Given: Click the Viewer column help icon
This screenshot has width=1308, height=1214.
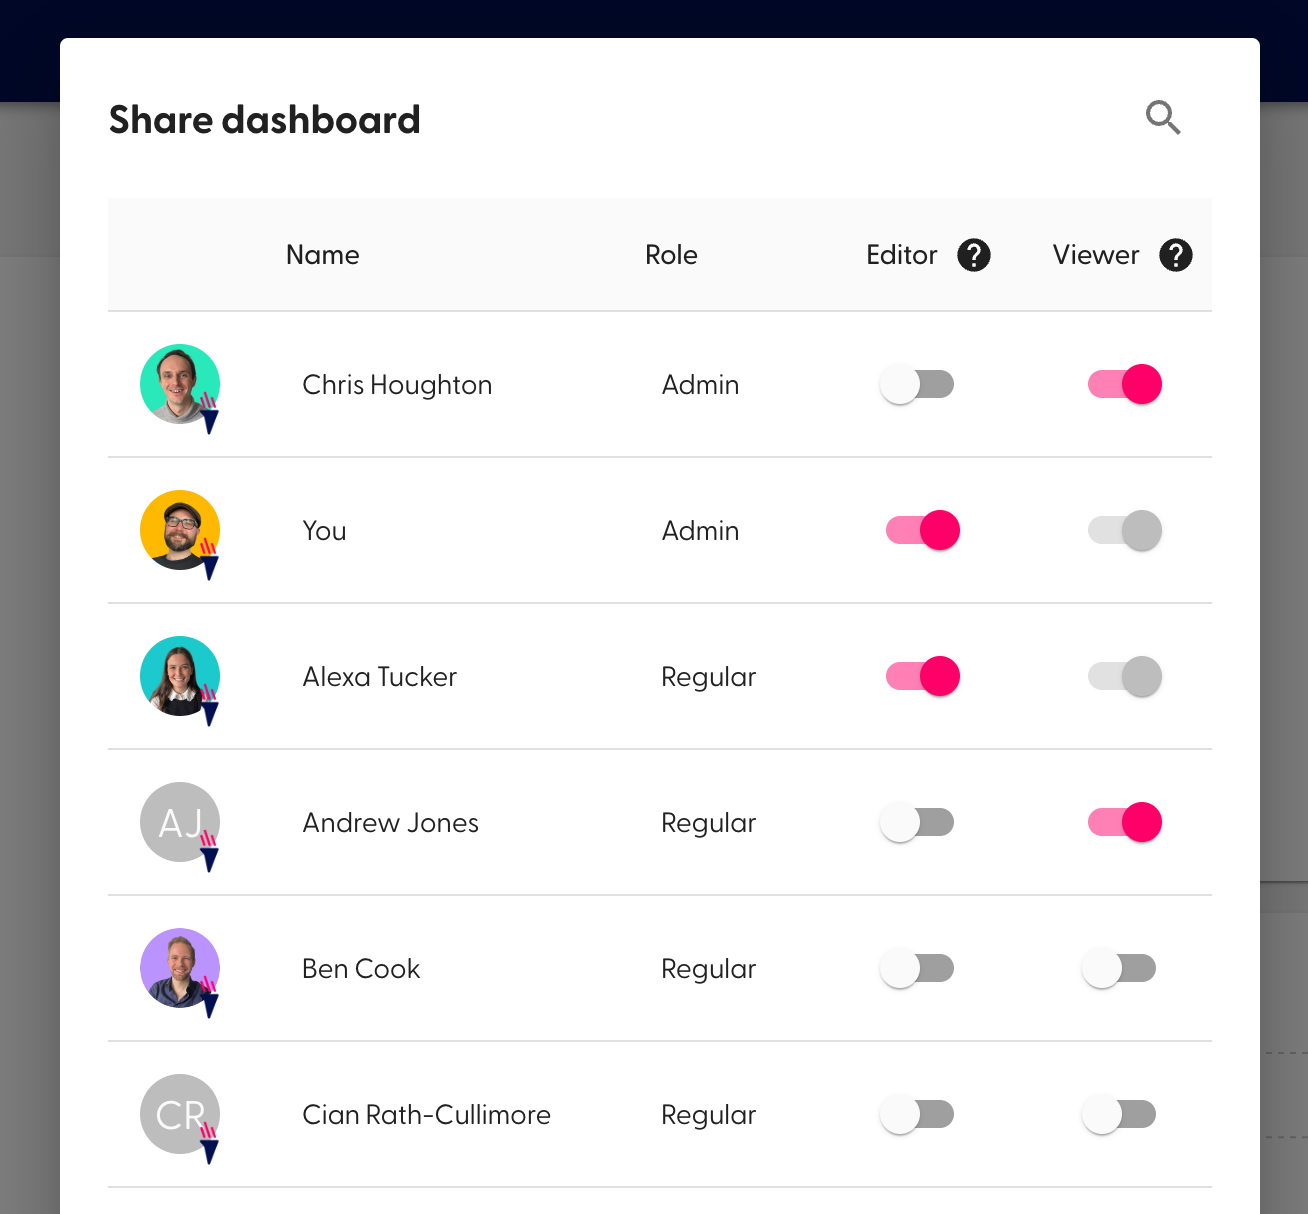Looking at the screenshot, I should pyautogui.click(x=1176, y=255).
